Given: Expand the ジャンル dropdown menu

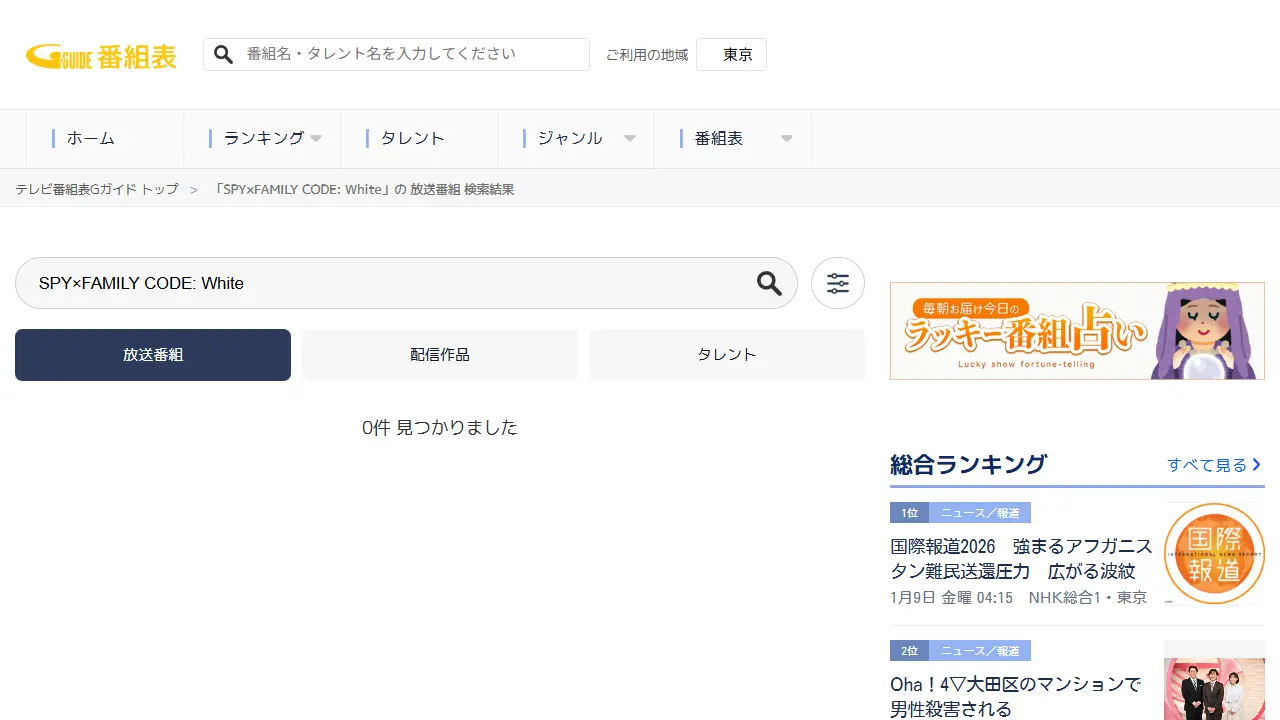Looking at the screenshot, I should (630, 139).
